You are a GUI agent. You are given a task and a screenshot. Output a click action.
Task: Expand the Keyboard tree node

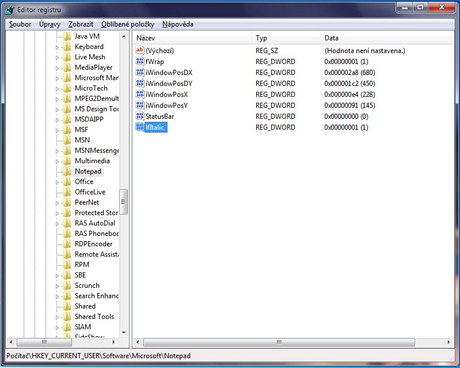pos(57,48)
